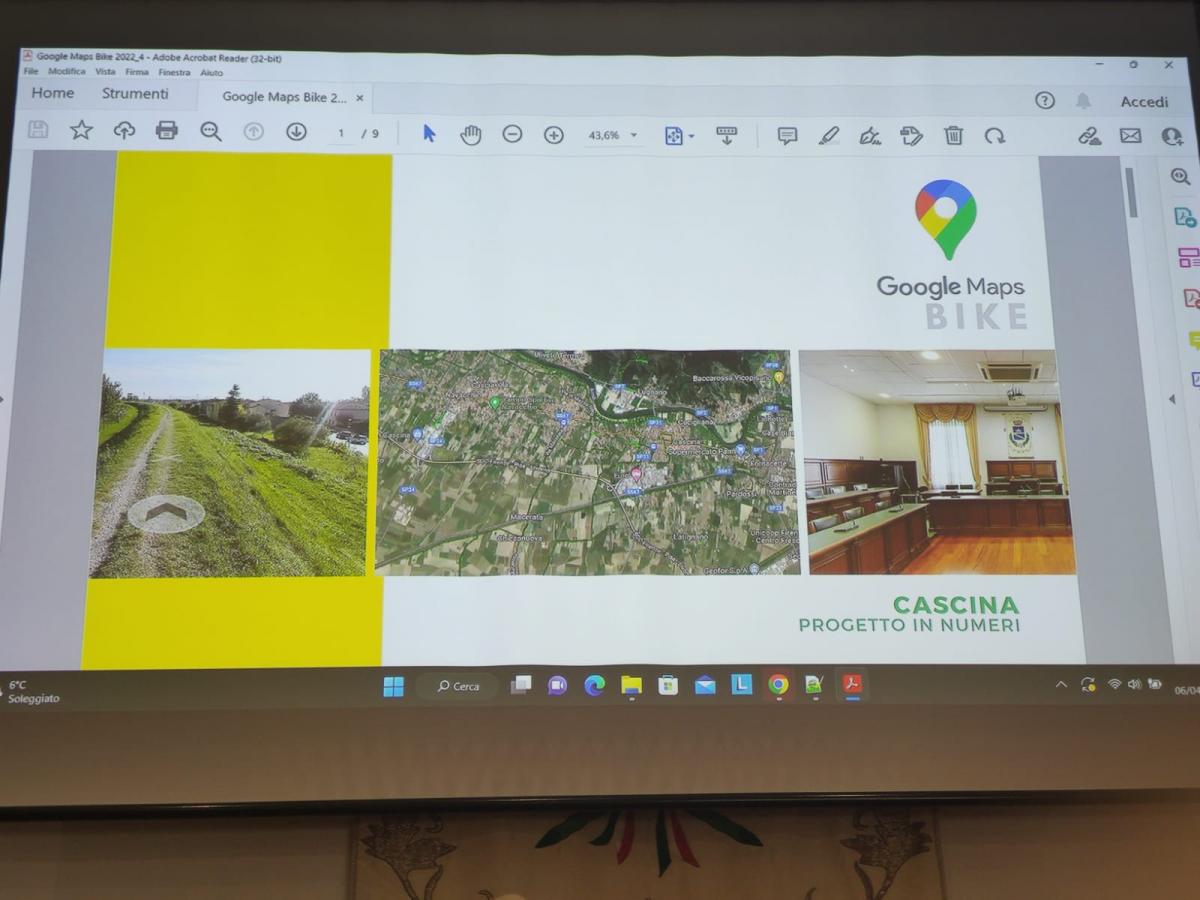Zoom out with the minus button
Viewport: 1200px width, 900px height.
[512, 134]
